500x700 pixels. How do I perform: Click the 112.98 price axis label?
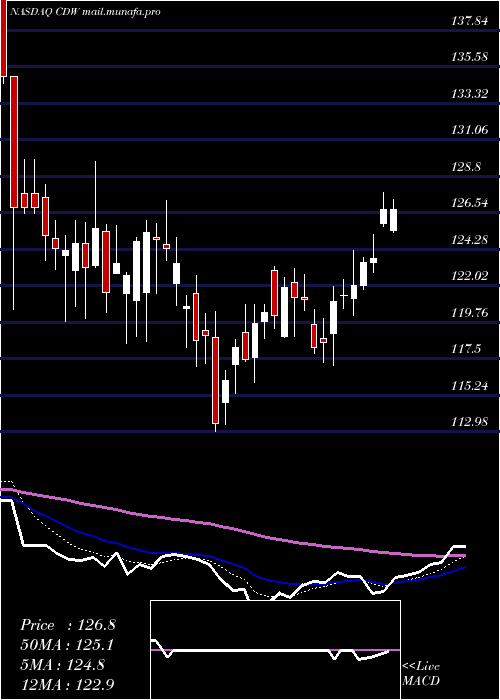point(469,422)
